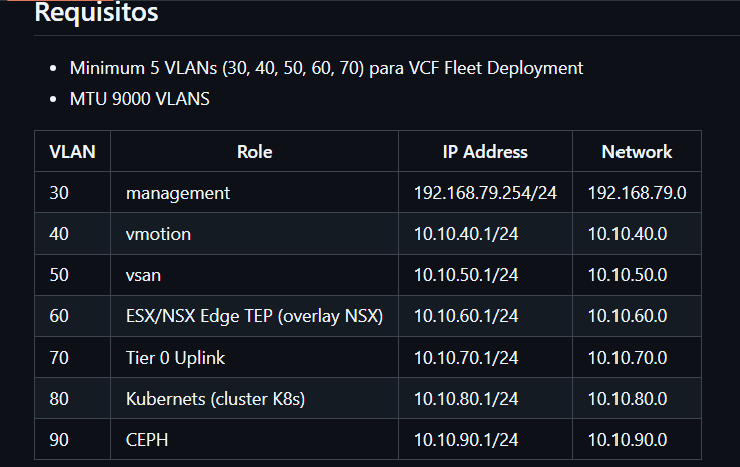Click the VLAN column header
The image size is (740, 467).
[72, 152]
